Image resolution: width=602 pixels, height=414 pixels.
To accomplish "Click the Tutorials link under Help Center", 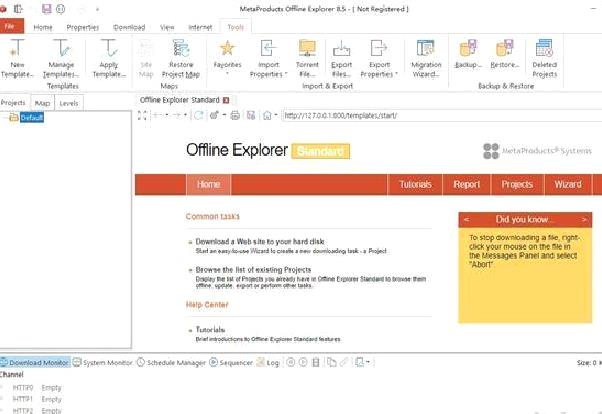I will click(210, 330).
